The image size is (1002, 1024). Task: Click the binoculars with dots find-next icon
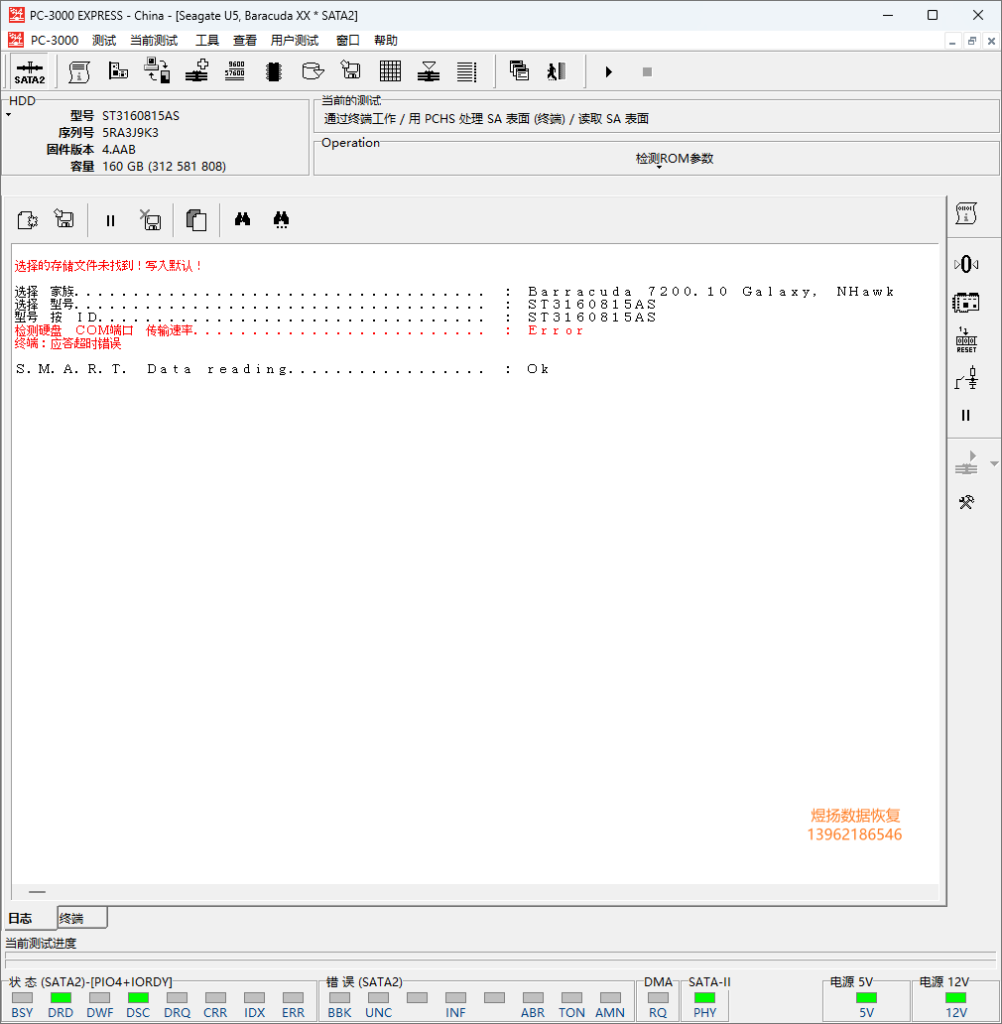(x=281, y=219)
